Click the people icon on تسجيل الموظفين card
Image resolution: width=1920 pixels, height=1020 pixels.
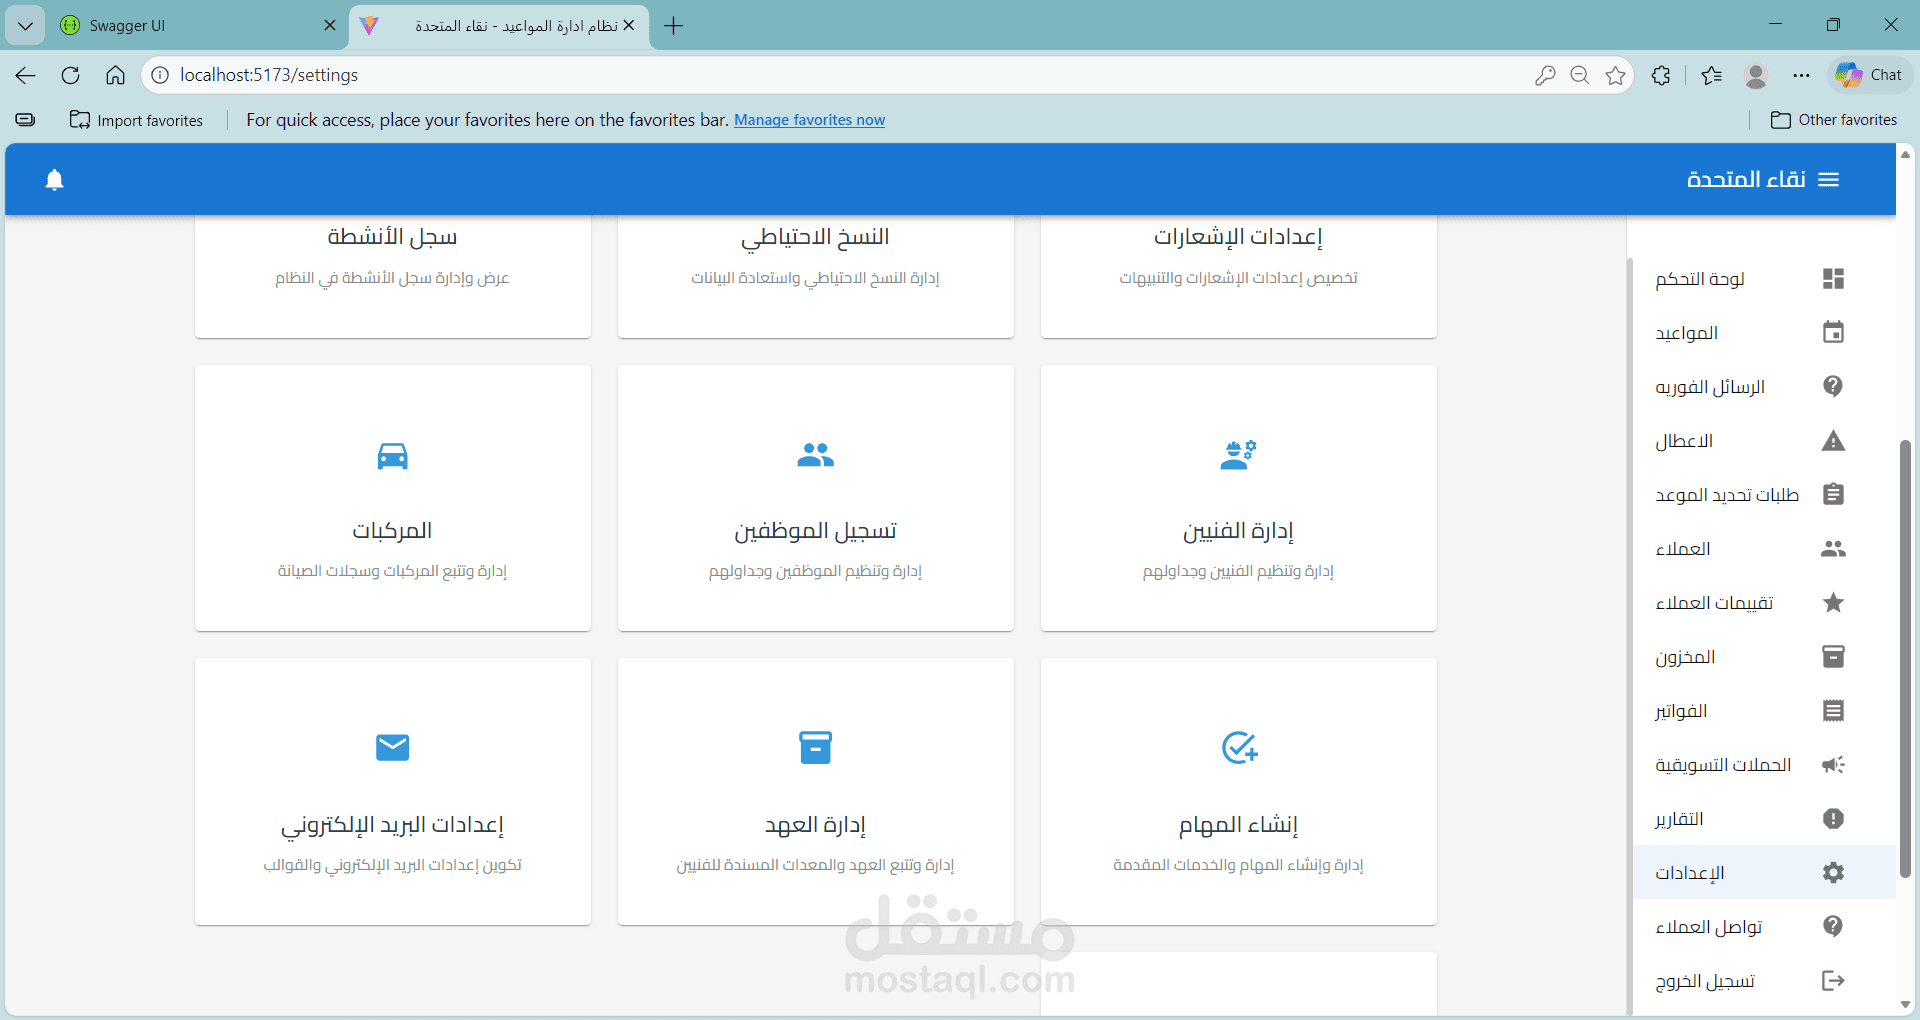point(815,456)
